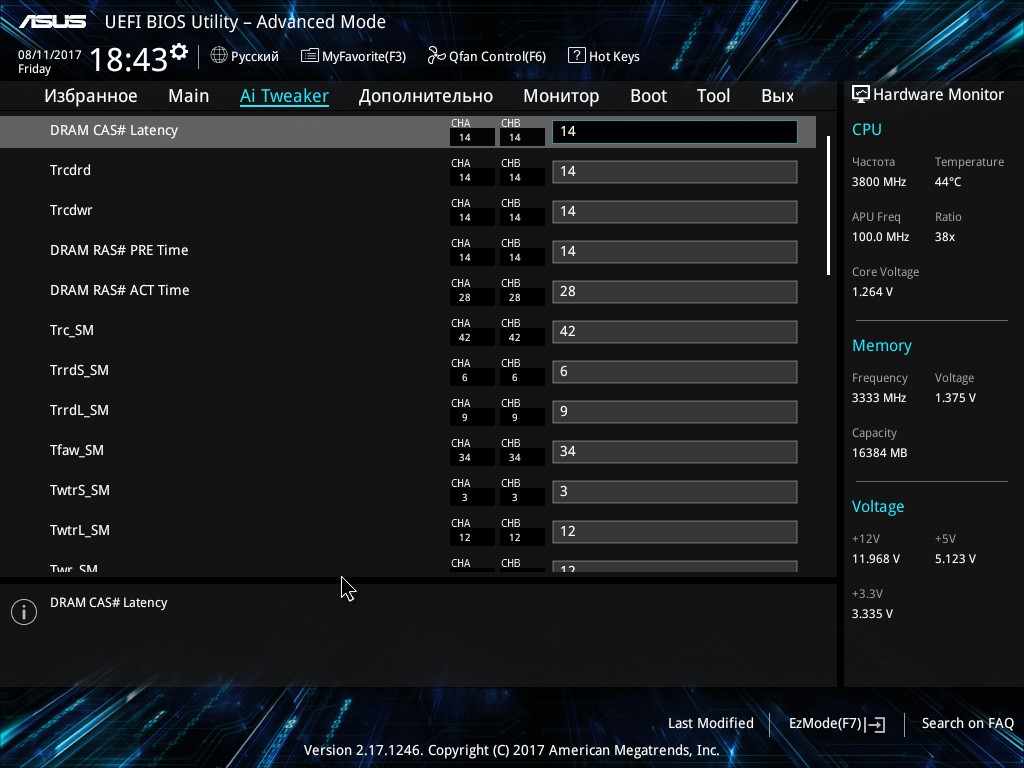The width and height of the screenshot is (1024, 768).
Task: Click the Hot Keys question mark icon
Action: pos(577,56)
